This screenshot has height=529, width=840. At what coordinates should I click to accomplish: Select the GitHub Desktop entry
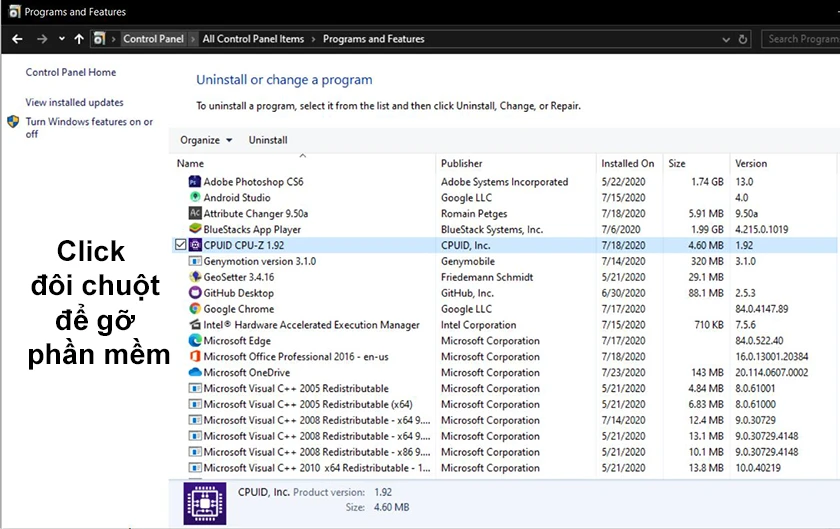[238, 293]
